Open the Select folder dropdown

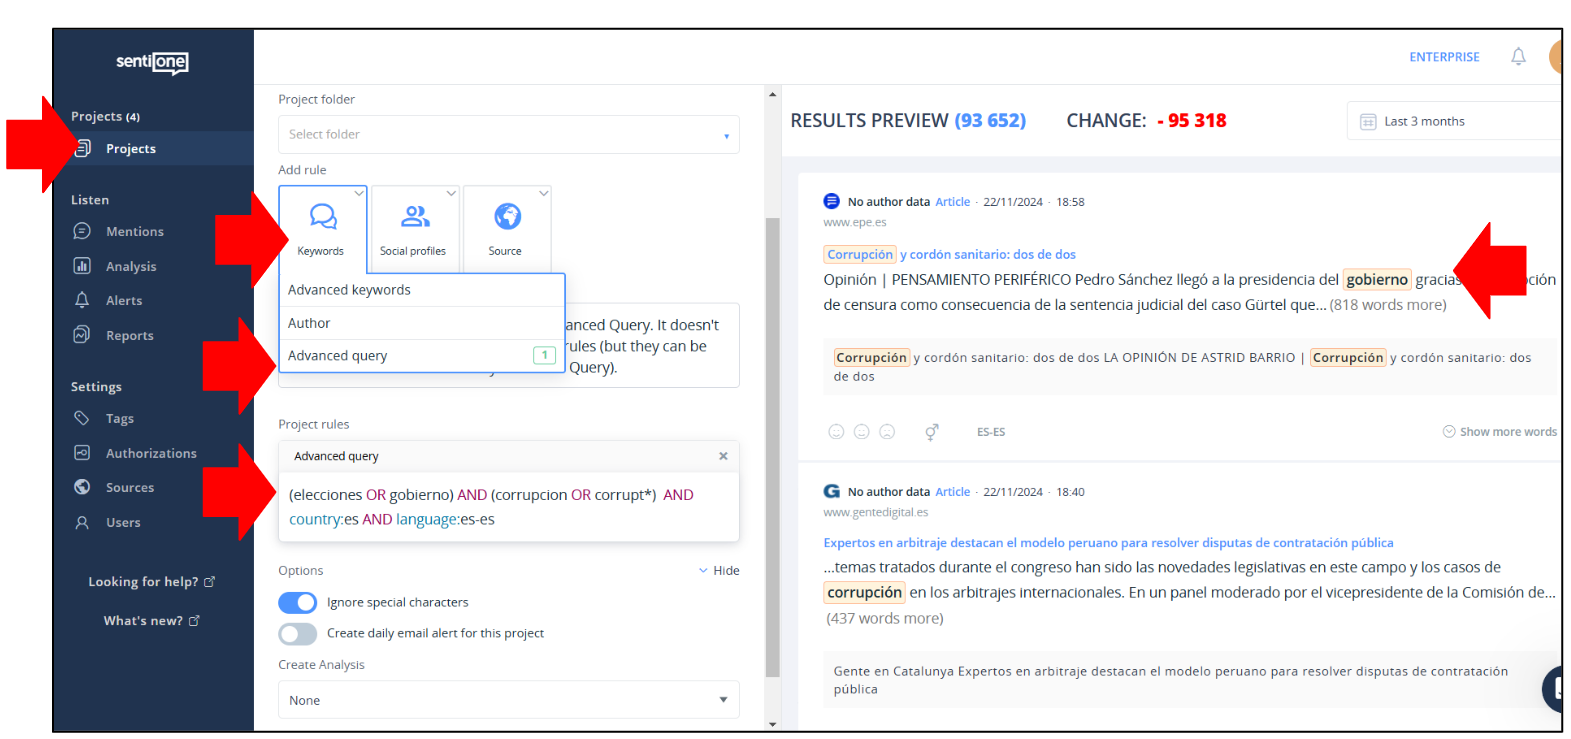pyautogui.click(x=508, y=135)
